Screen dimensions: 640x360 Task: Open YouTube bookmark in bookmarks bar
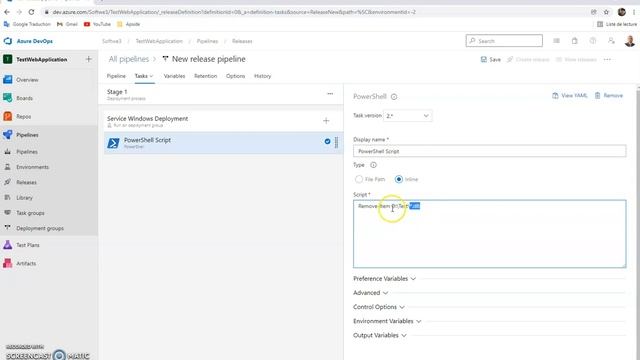[98, 24]
